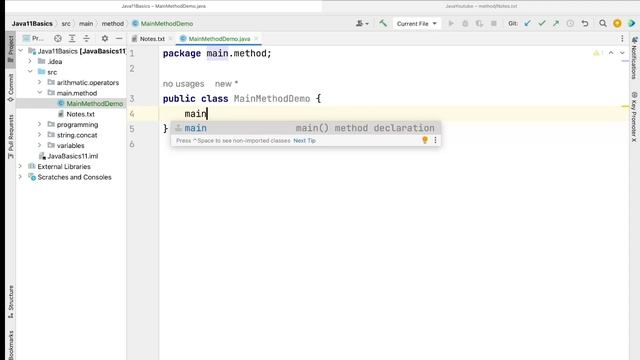Toggle the Bookmarks tool window button

coord(11,345)
